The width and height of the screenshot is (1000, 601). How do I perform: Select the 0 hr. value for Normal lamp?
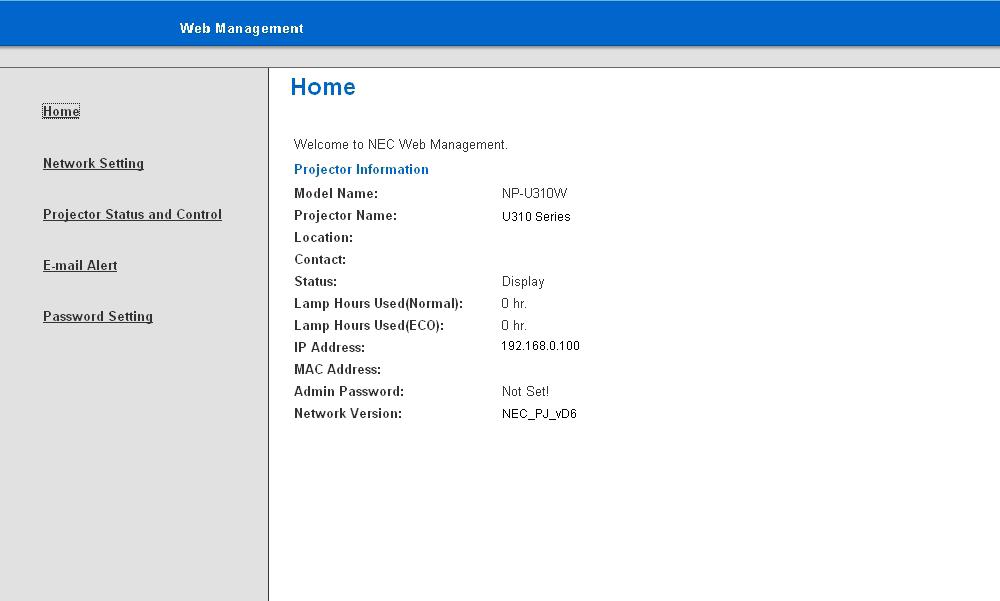coord(514,303)
